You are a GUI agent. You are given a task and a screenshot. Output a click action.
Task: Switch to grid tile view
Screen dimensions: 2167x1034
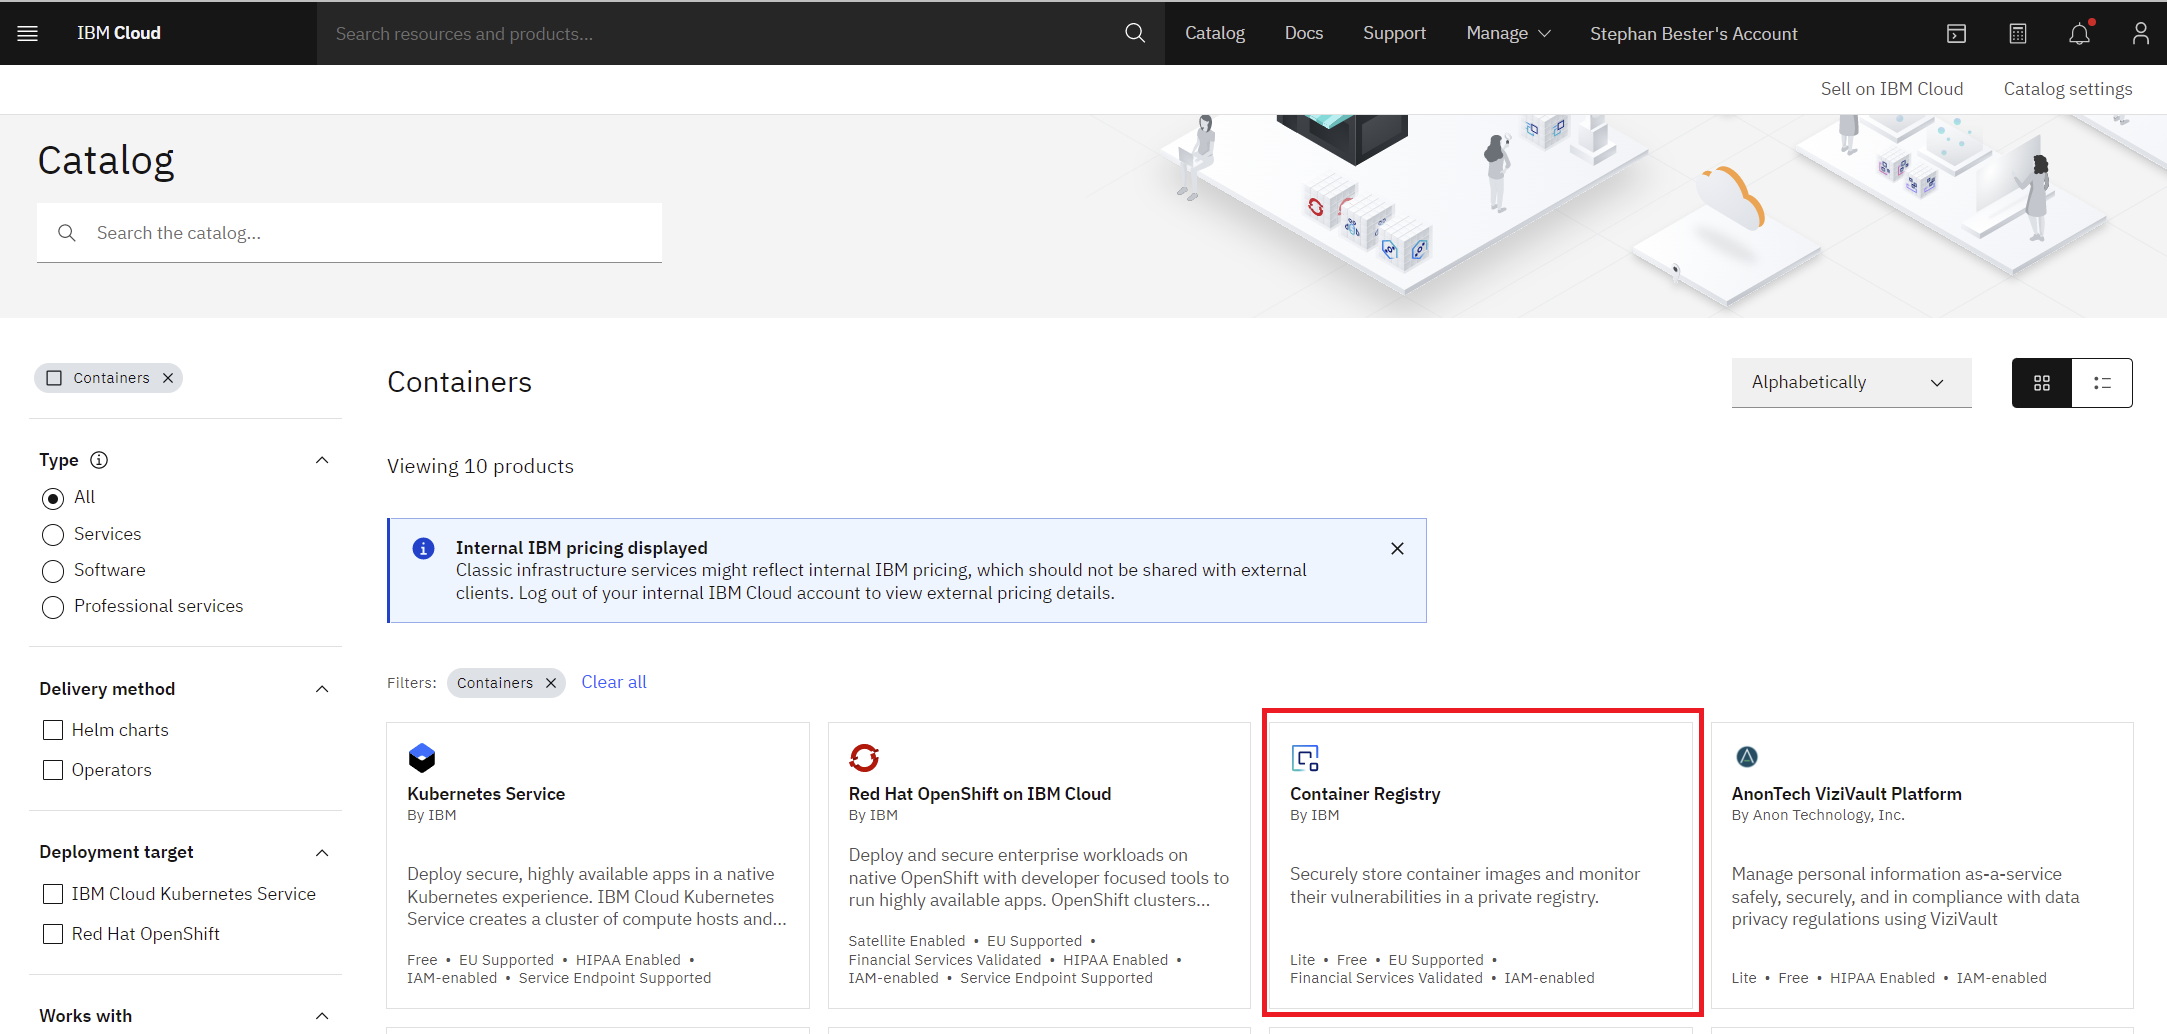(x=2042, y=383)
